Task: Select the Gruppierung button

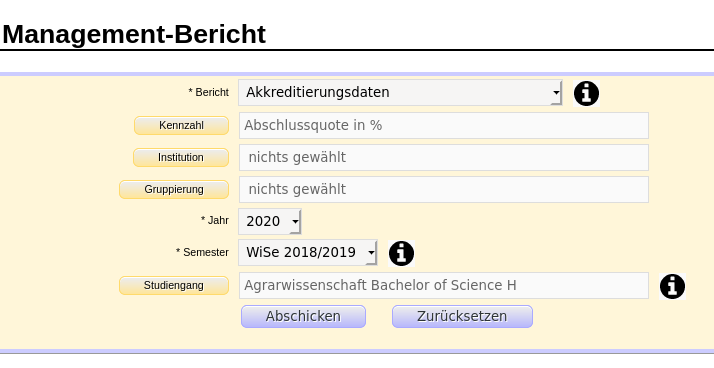Action: pos(174,189)
